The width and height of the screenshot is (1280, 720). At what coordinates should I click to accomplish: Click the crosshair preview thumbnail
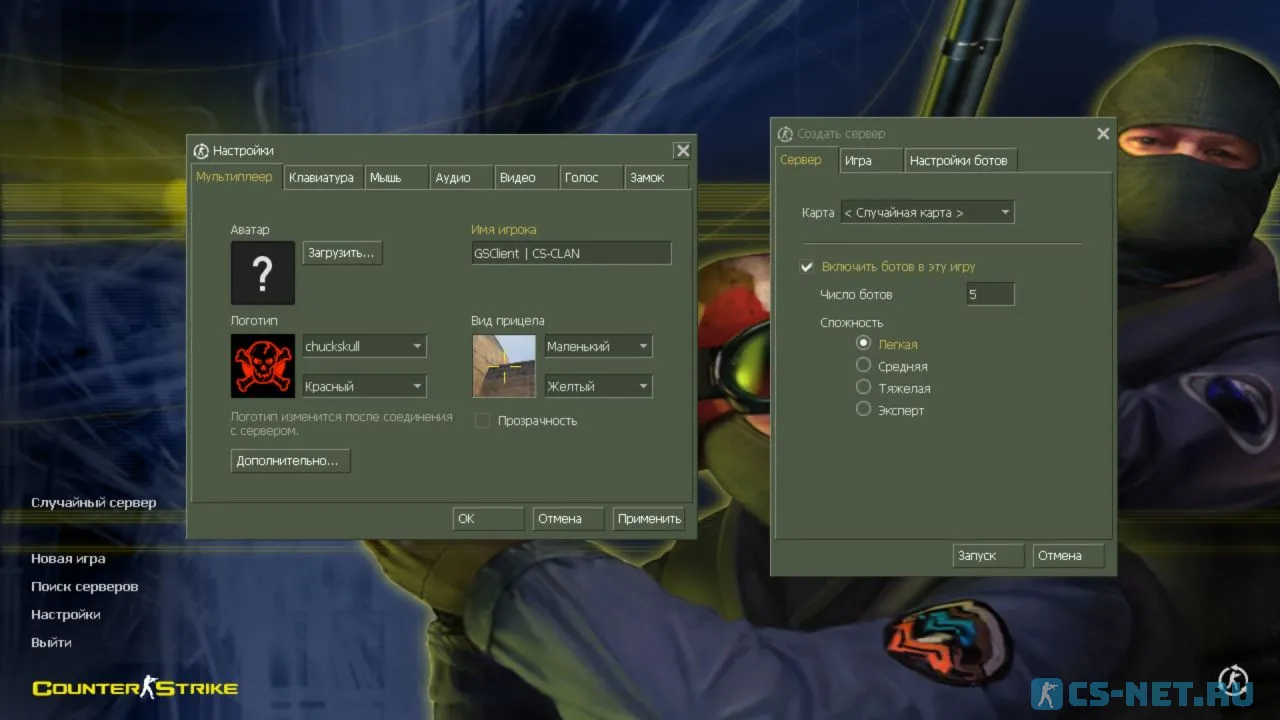tap(504, 366)
